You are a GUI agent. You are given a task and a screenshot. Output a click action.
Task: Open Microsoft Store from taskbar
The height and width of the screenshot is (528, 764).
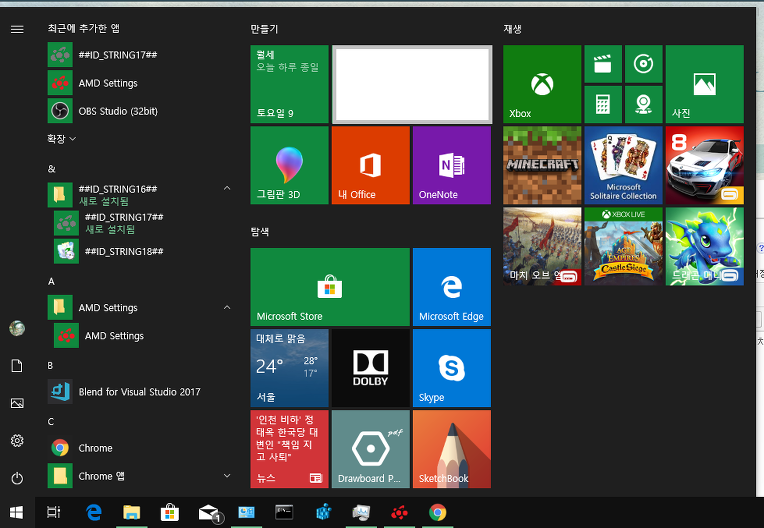170,512
